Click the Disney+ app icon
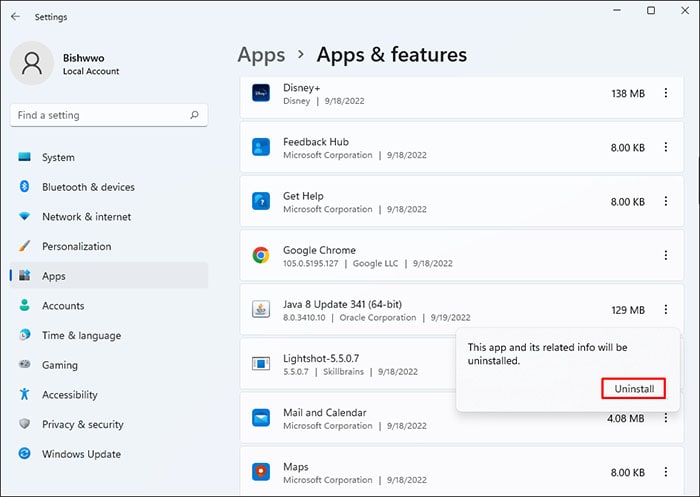Viewport: 700px width, 497px height. point(261,93)
